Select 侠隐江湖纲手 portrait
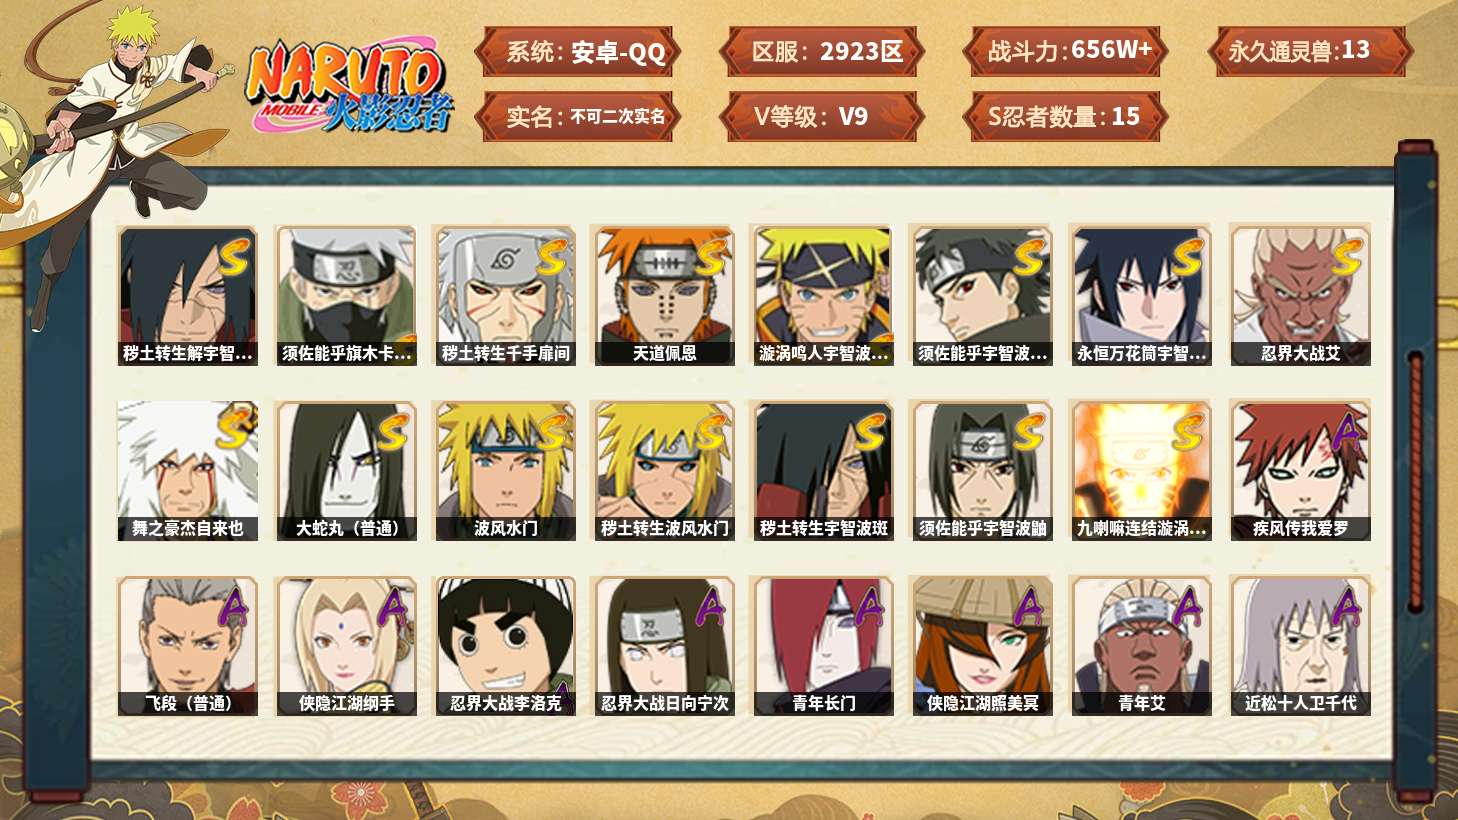Image resolution: width=1458 pixels, height=820 pixels. pos(346,646)
